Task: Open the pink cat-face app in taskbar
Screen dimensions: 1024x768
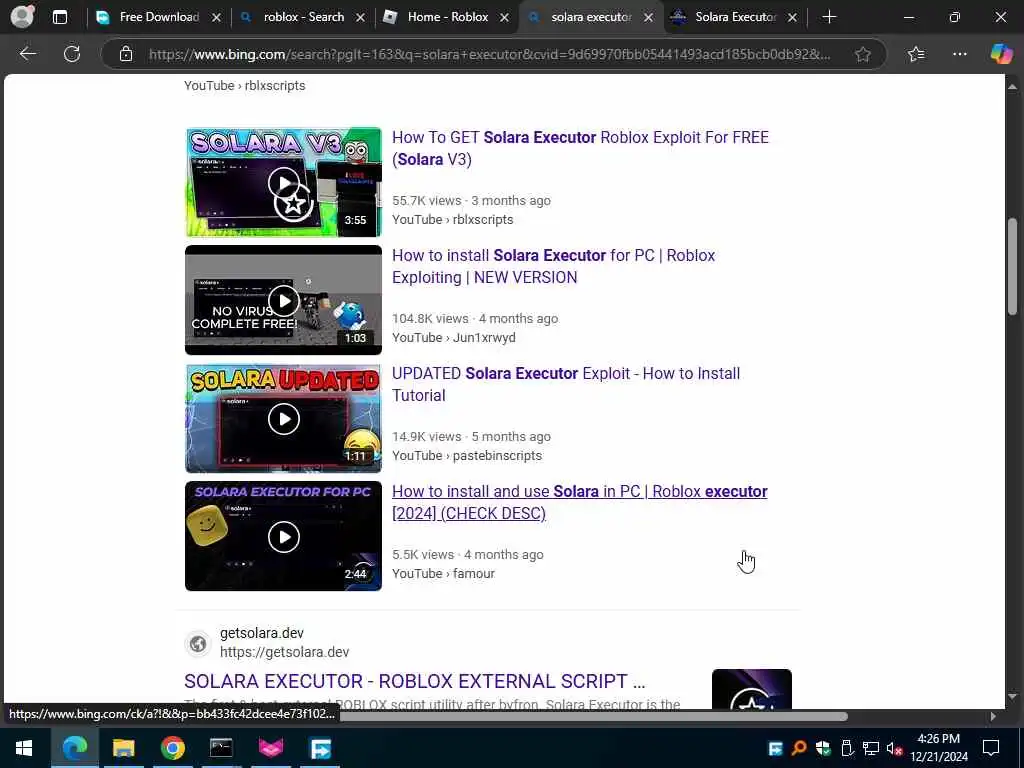Action: [270, 748]
